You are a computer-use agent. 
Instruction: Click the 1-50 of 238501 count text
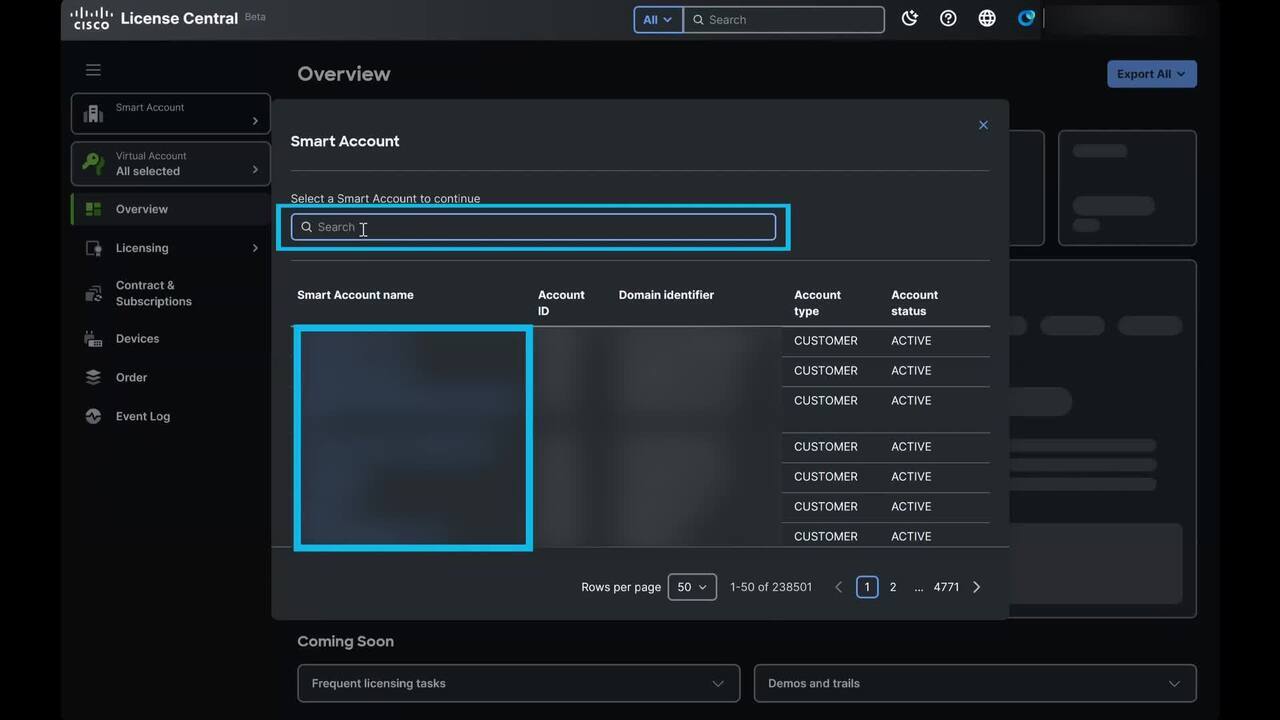(771, 587)
